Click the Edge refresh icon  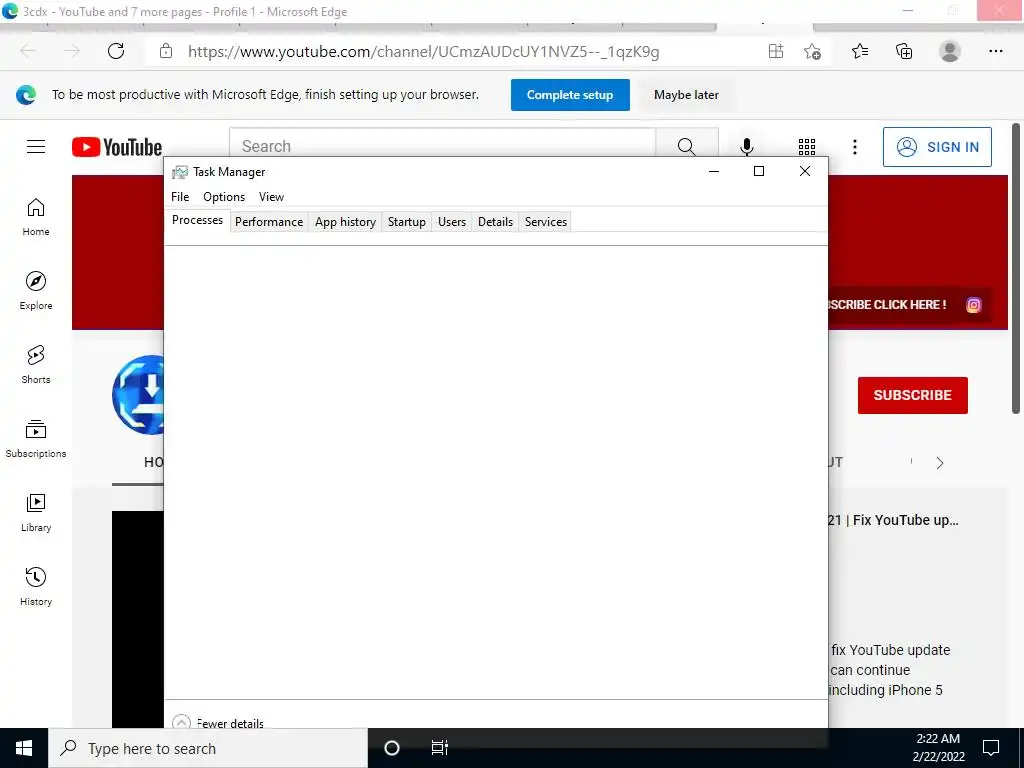click(116, 52)
